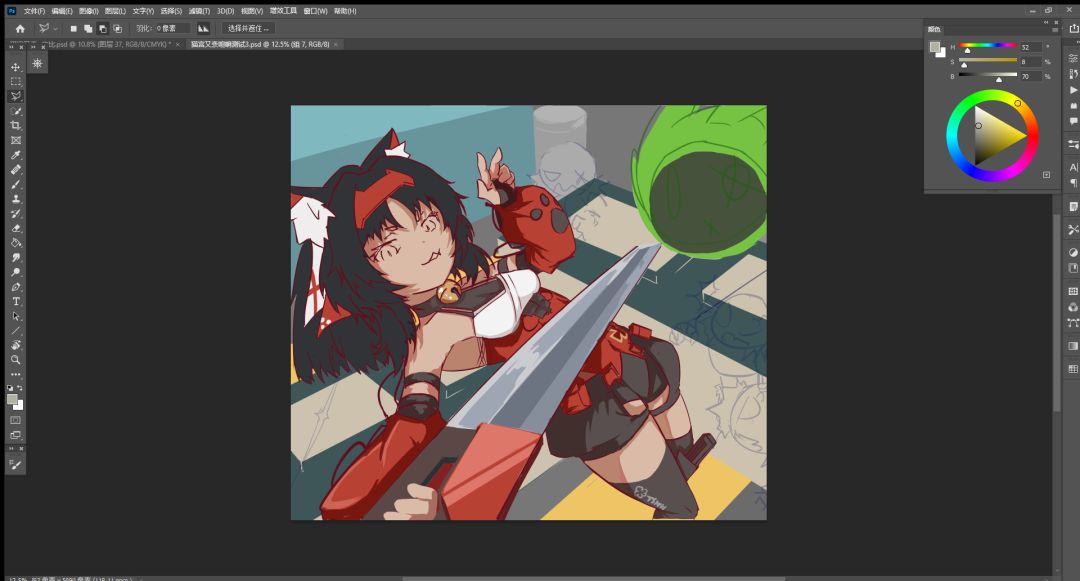Select the Clone Stamp tool

[x=16, y=199]
